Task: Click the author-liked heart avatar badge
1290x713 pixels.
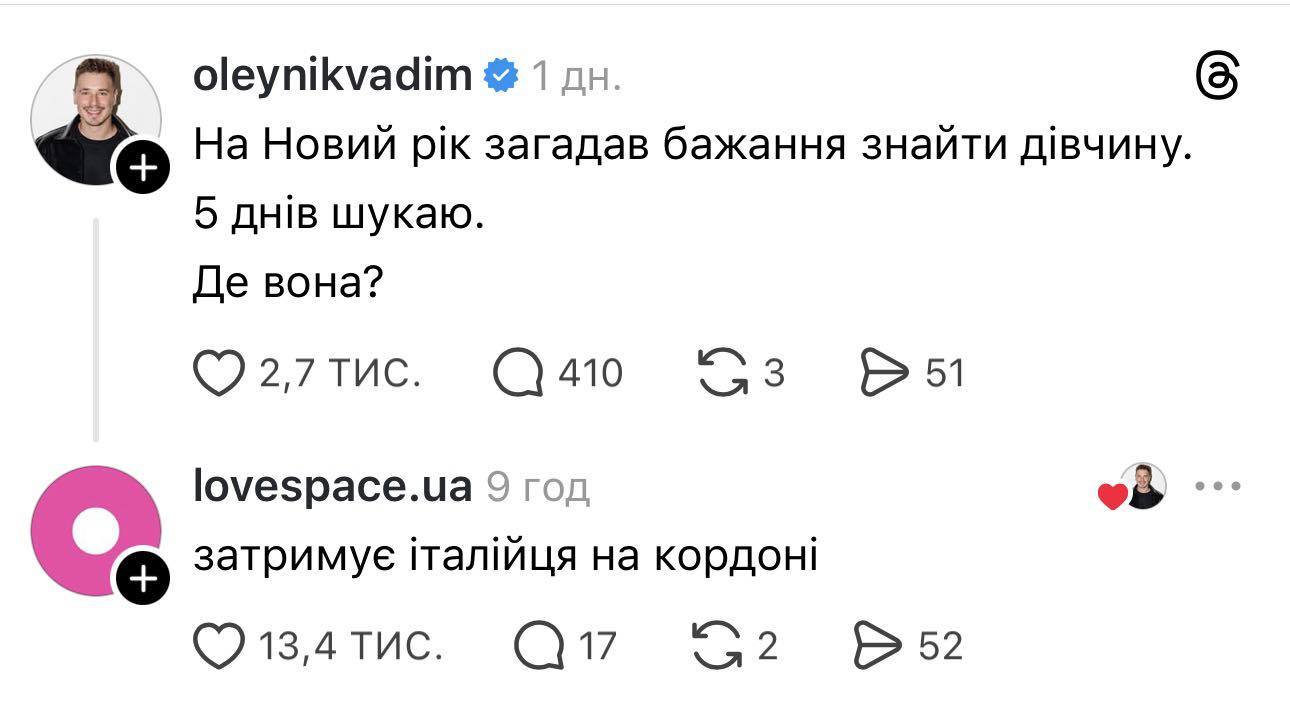Action: point(1133,488)
